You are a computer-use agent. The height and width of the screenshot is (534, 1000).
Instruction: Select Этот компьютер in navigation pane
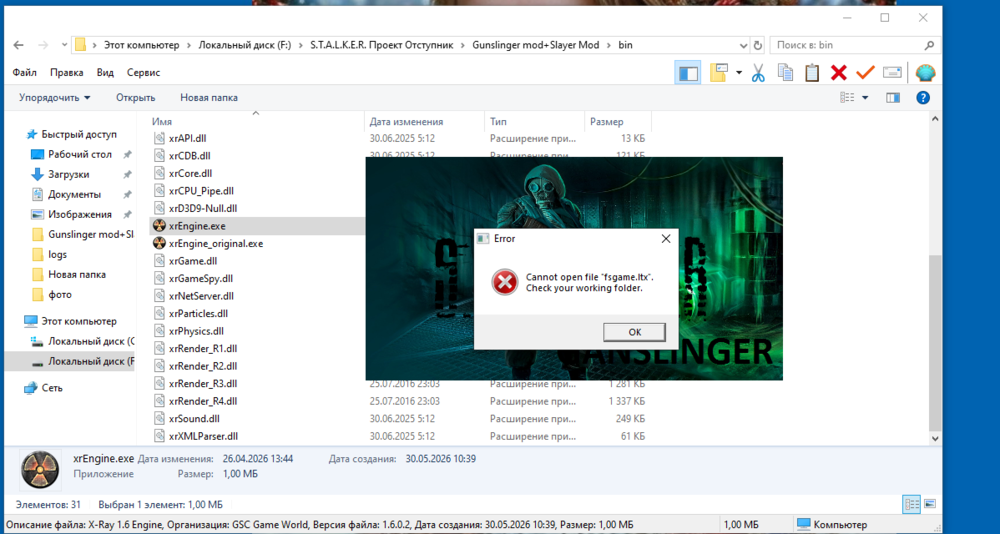[x=79, y=322]
